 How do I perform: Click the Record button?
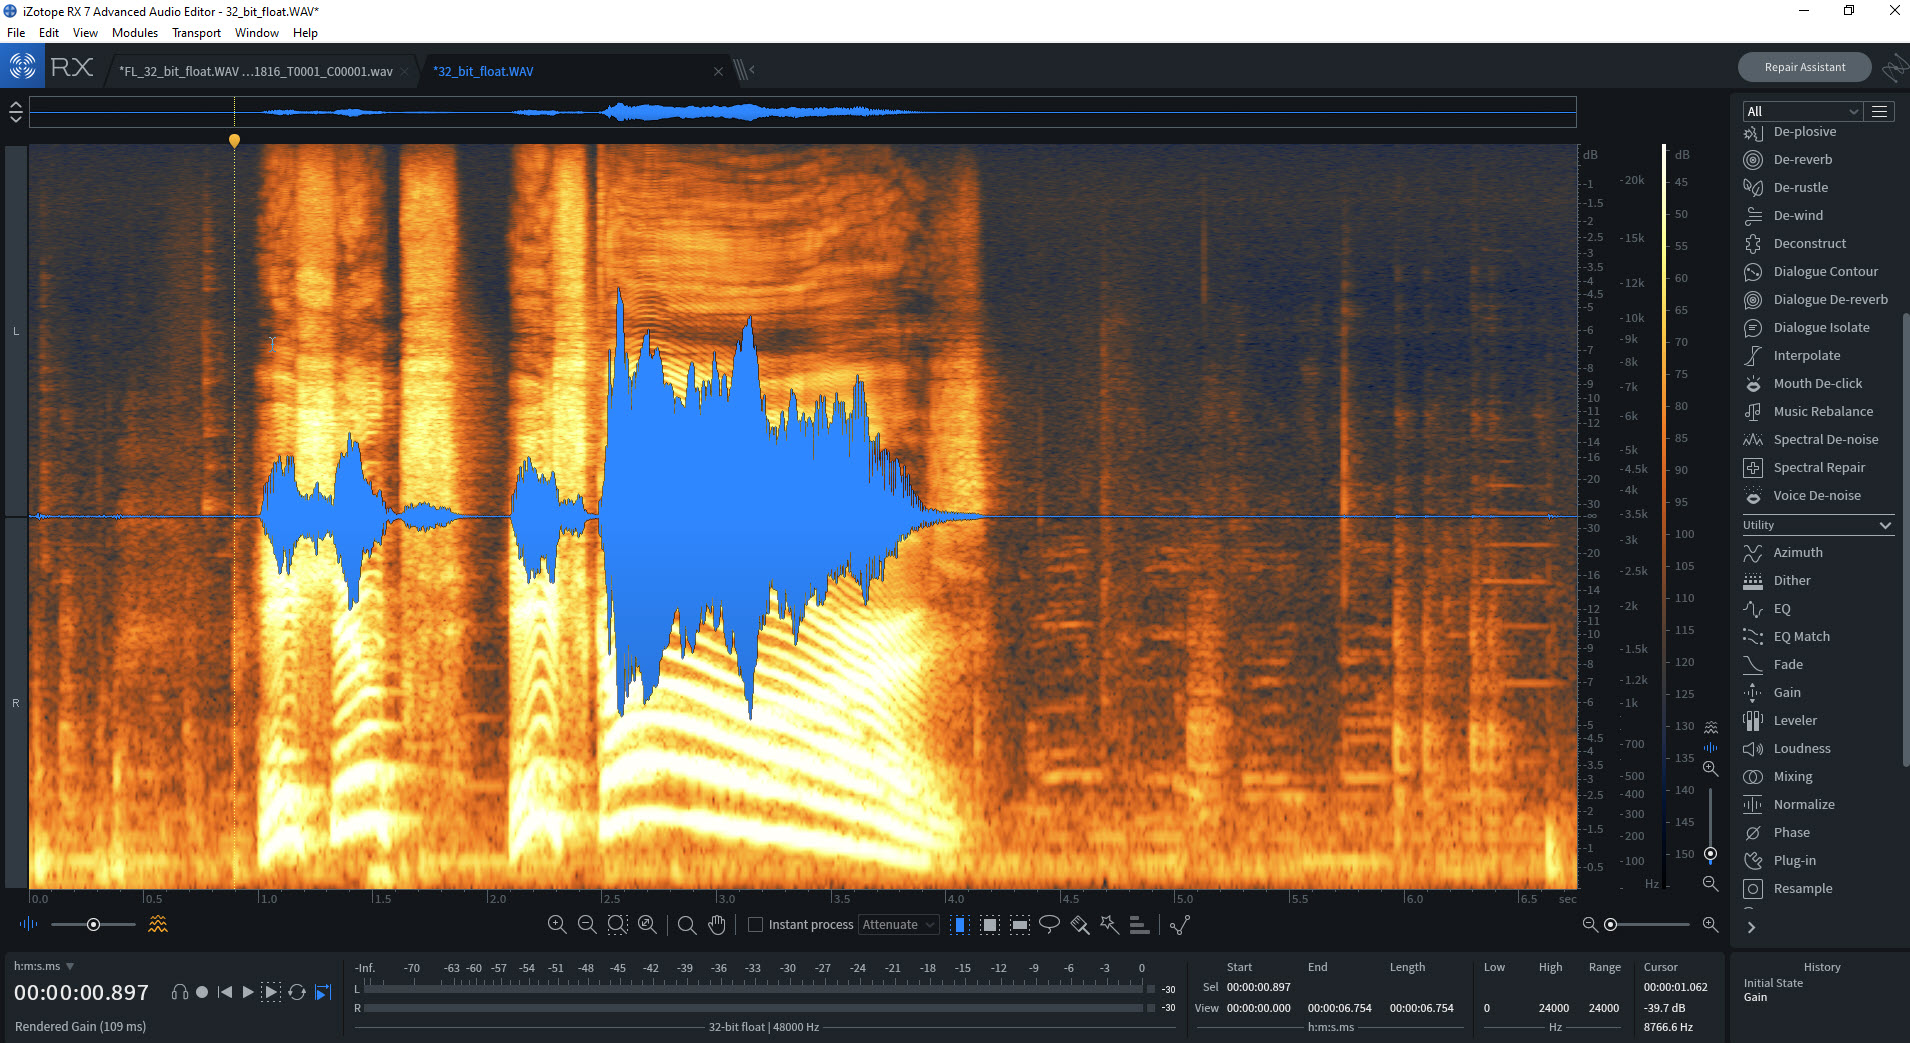(x=202, y=992)
